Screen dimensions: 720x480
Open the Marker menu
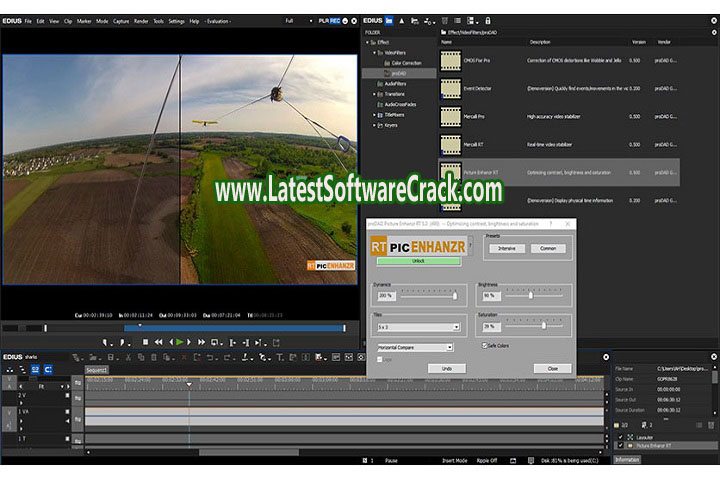coord(84,21)
